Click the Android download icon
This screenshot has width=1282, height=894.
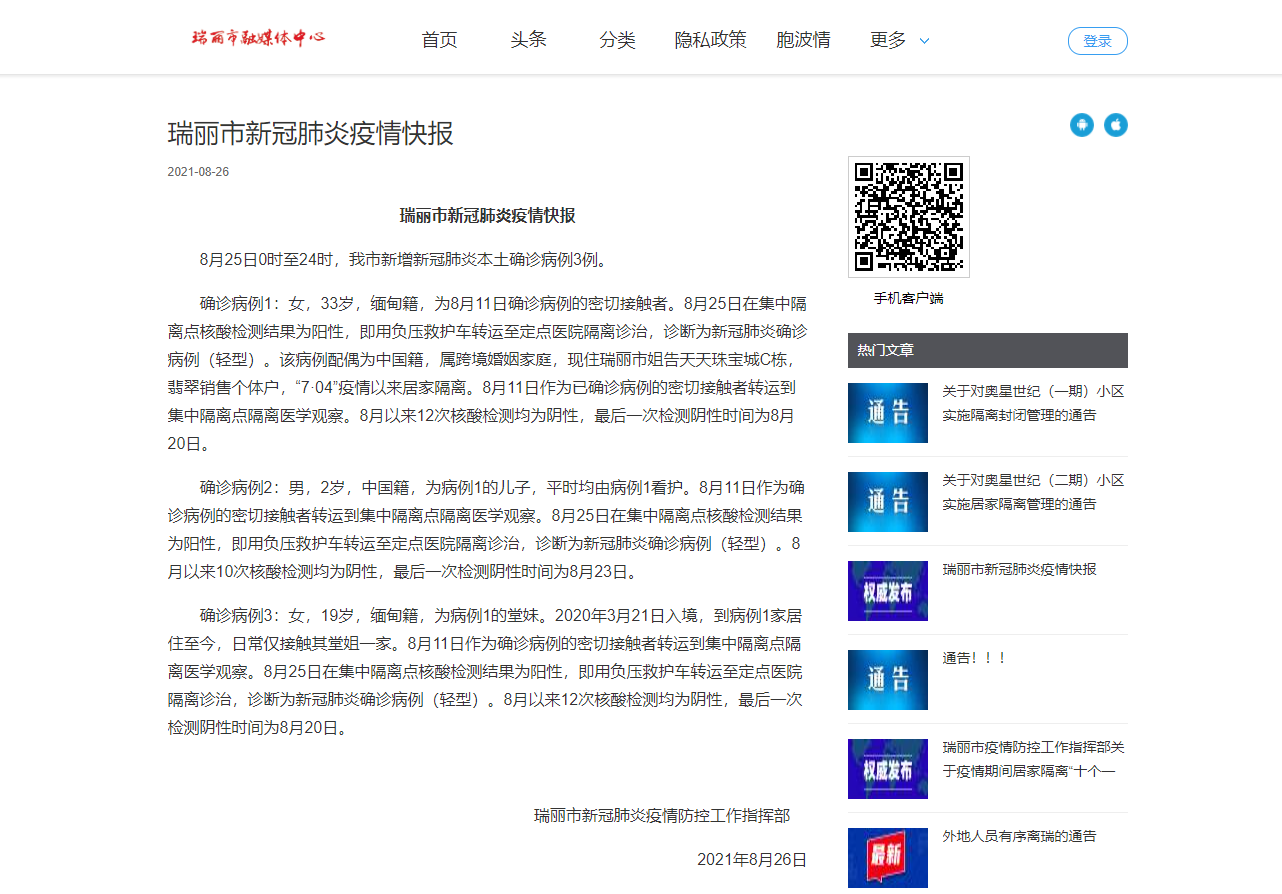(x=1081, y=125)
